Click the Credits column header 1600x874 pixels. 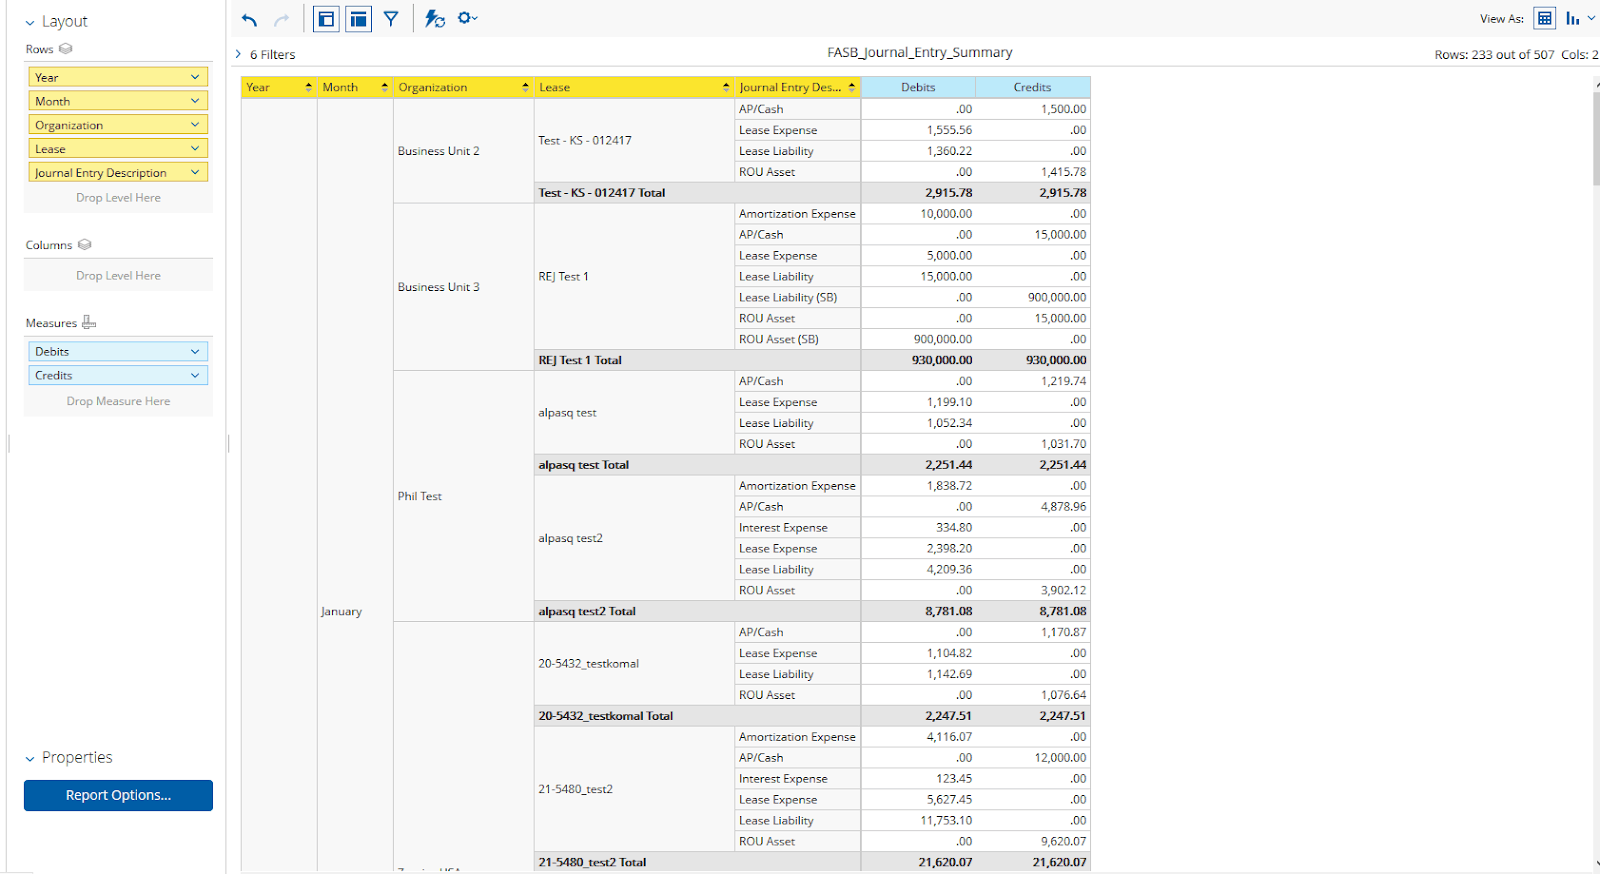(x=1033, y=87)
